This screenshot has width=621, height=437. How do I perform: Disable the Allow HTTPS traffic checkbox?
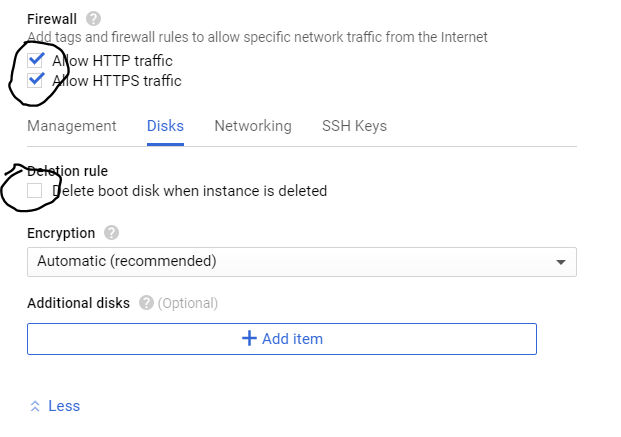point(36,80)
